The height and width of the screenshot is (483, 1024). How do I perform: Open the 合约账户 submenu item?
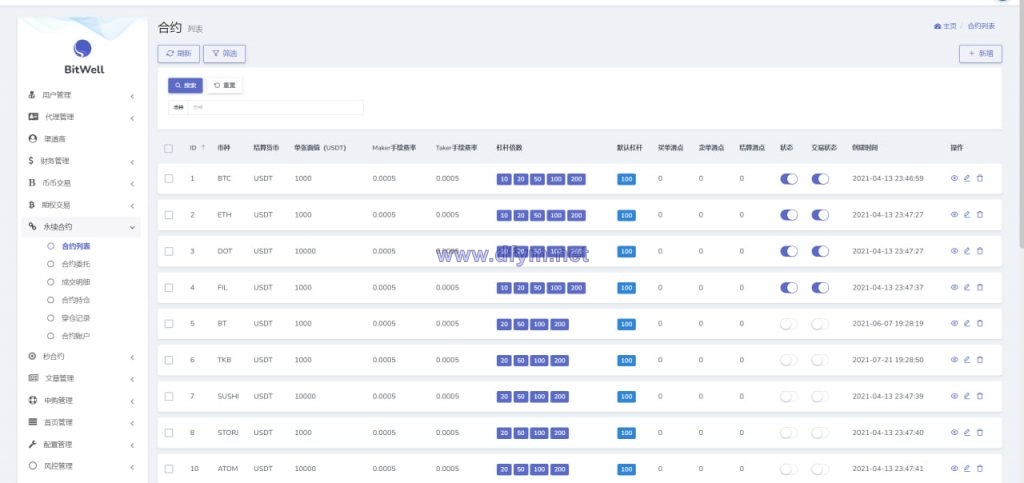(76, 336)
